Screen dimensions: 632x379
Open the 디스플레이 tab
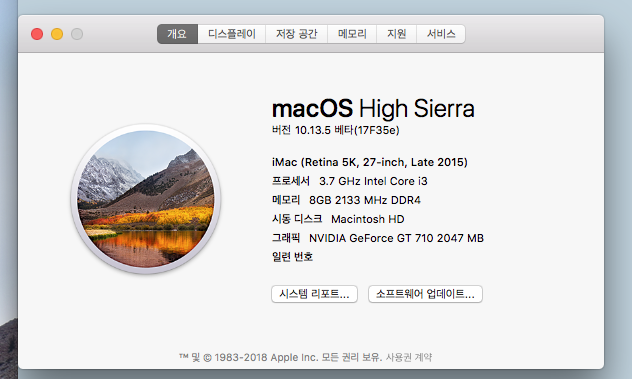[232, 34]
